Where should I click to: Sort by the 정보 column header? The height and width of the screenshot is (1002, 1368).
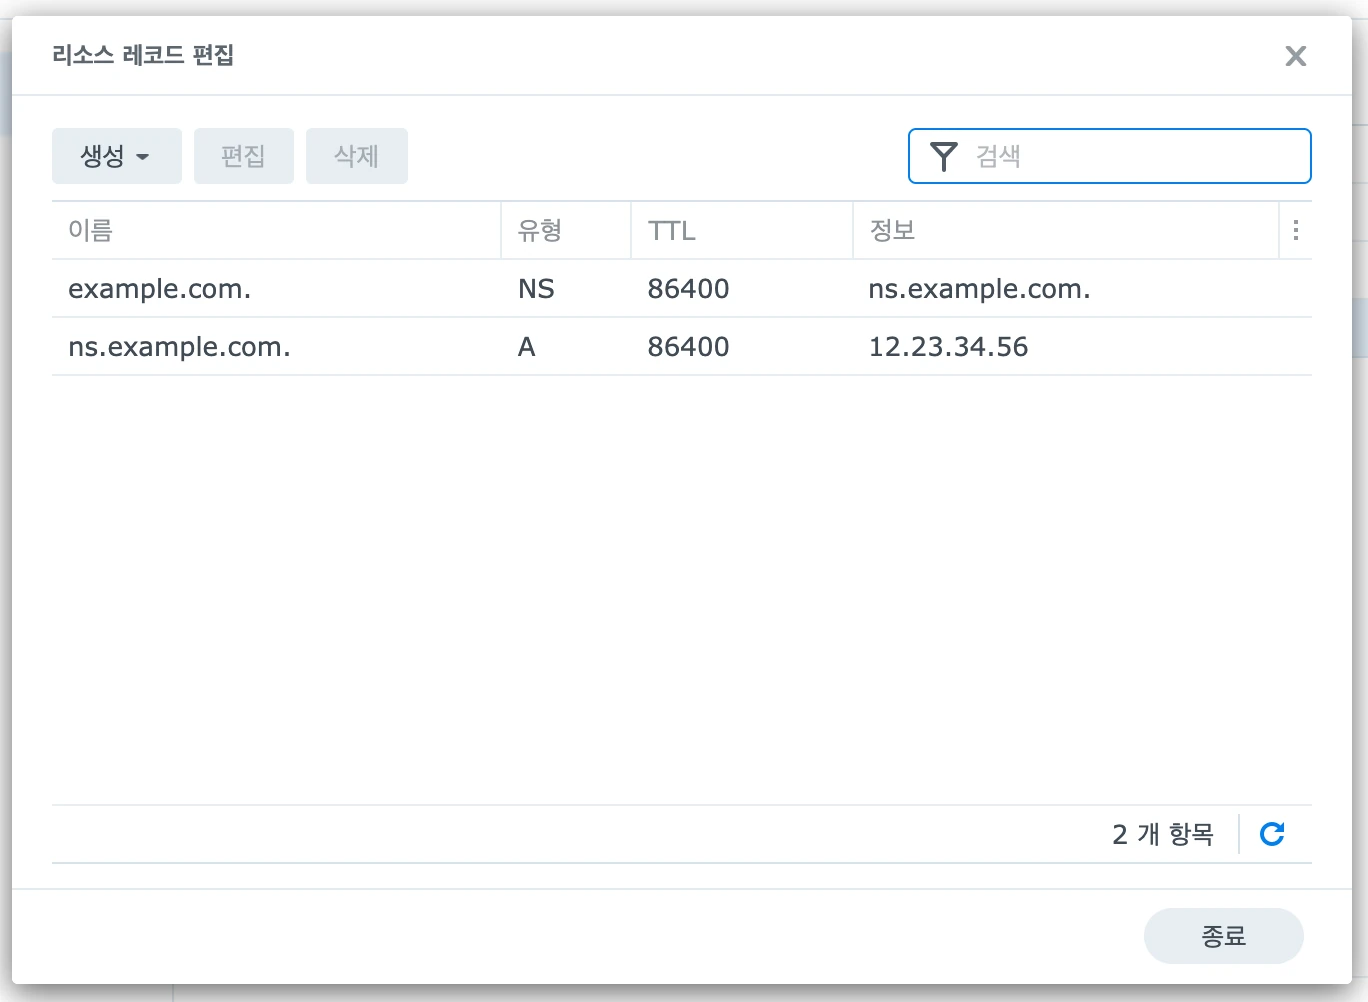point(1066,231)
